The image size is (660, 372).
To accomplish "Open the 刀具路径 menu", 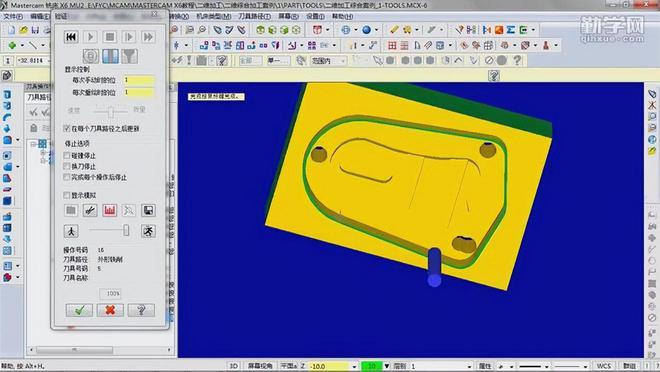I will pos(254,16).
